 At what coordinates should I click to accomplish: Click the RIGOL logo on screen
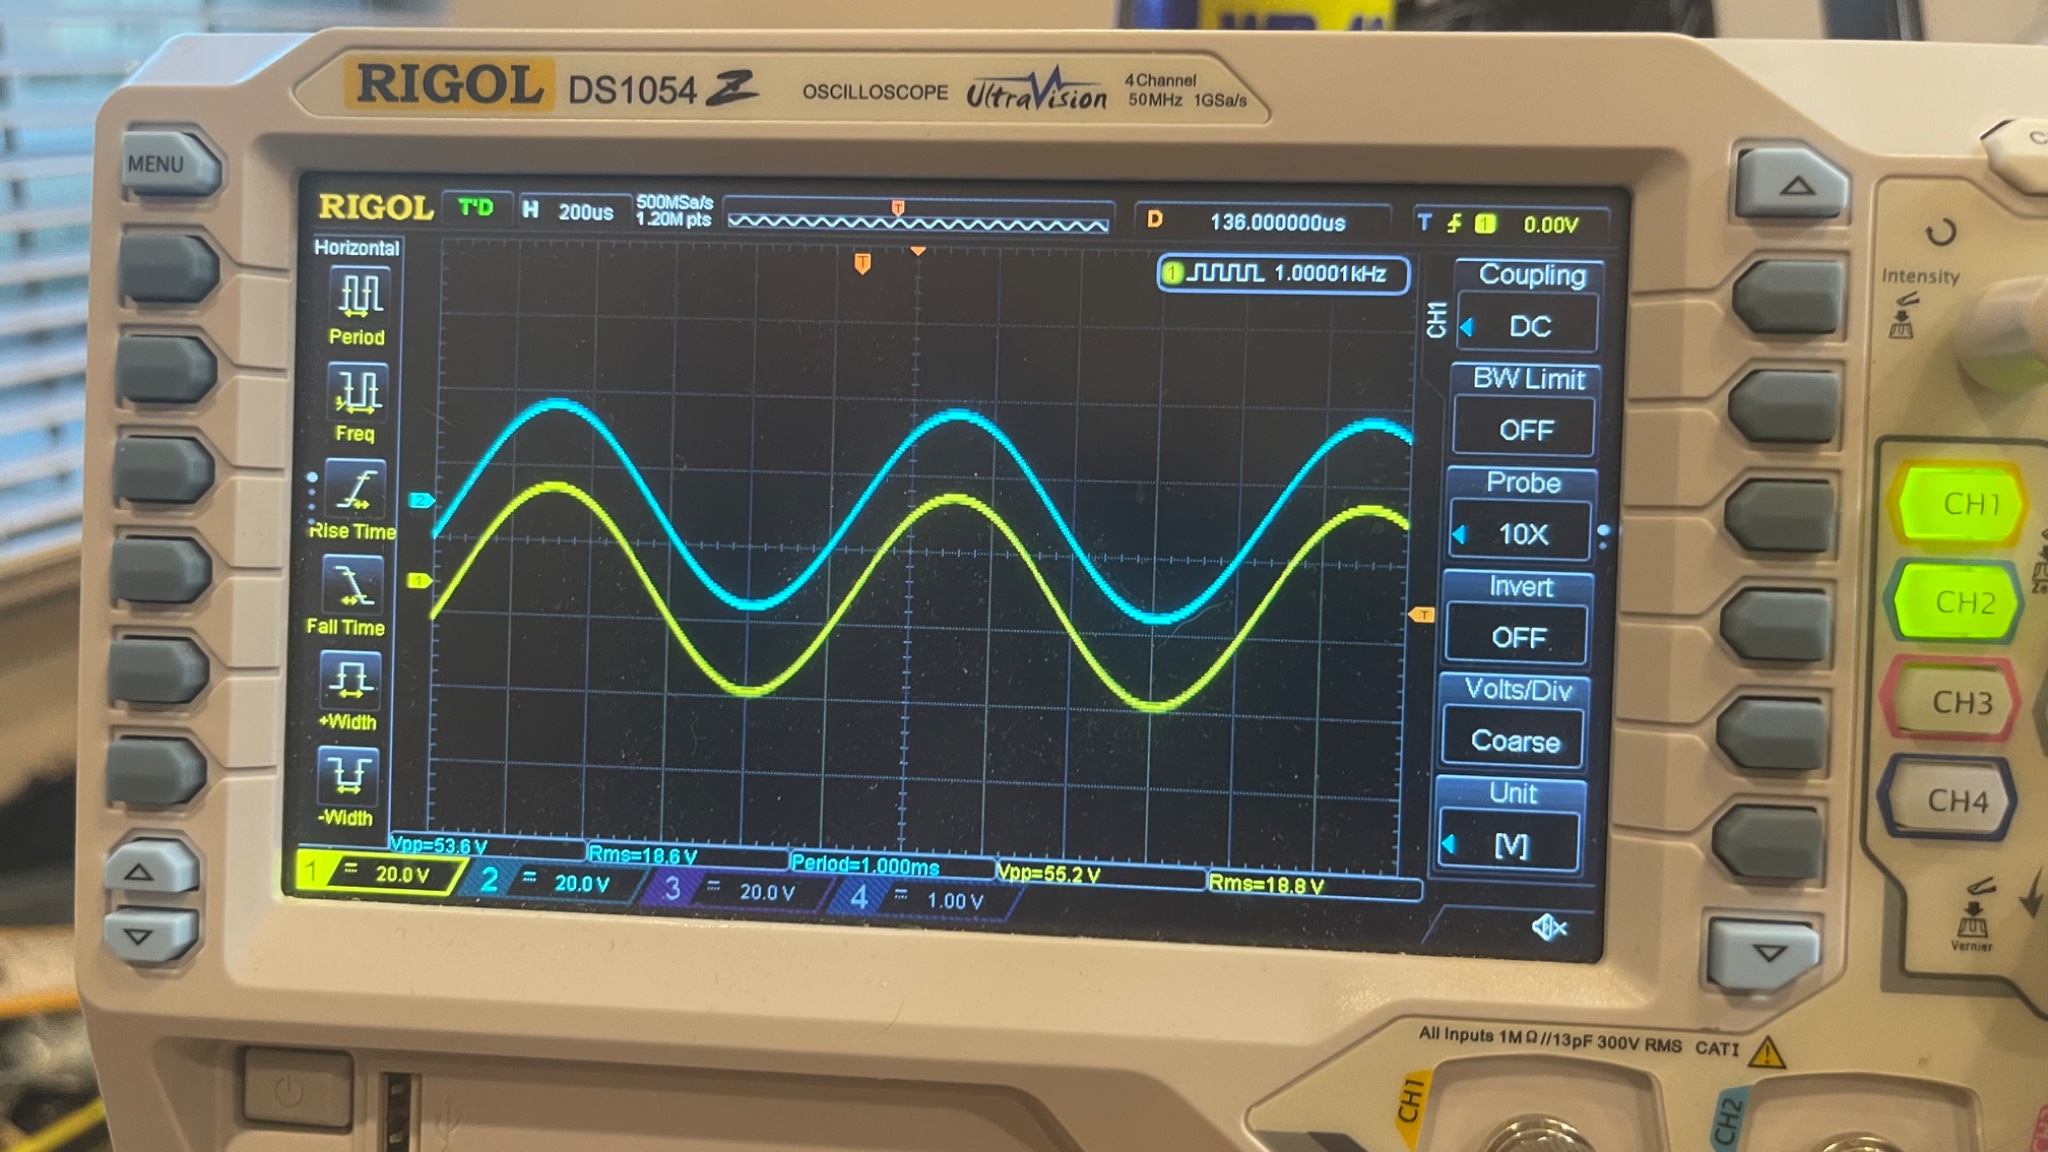point(376,208)
